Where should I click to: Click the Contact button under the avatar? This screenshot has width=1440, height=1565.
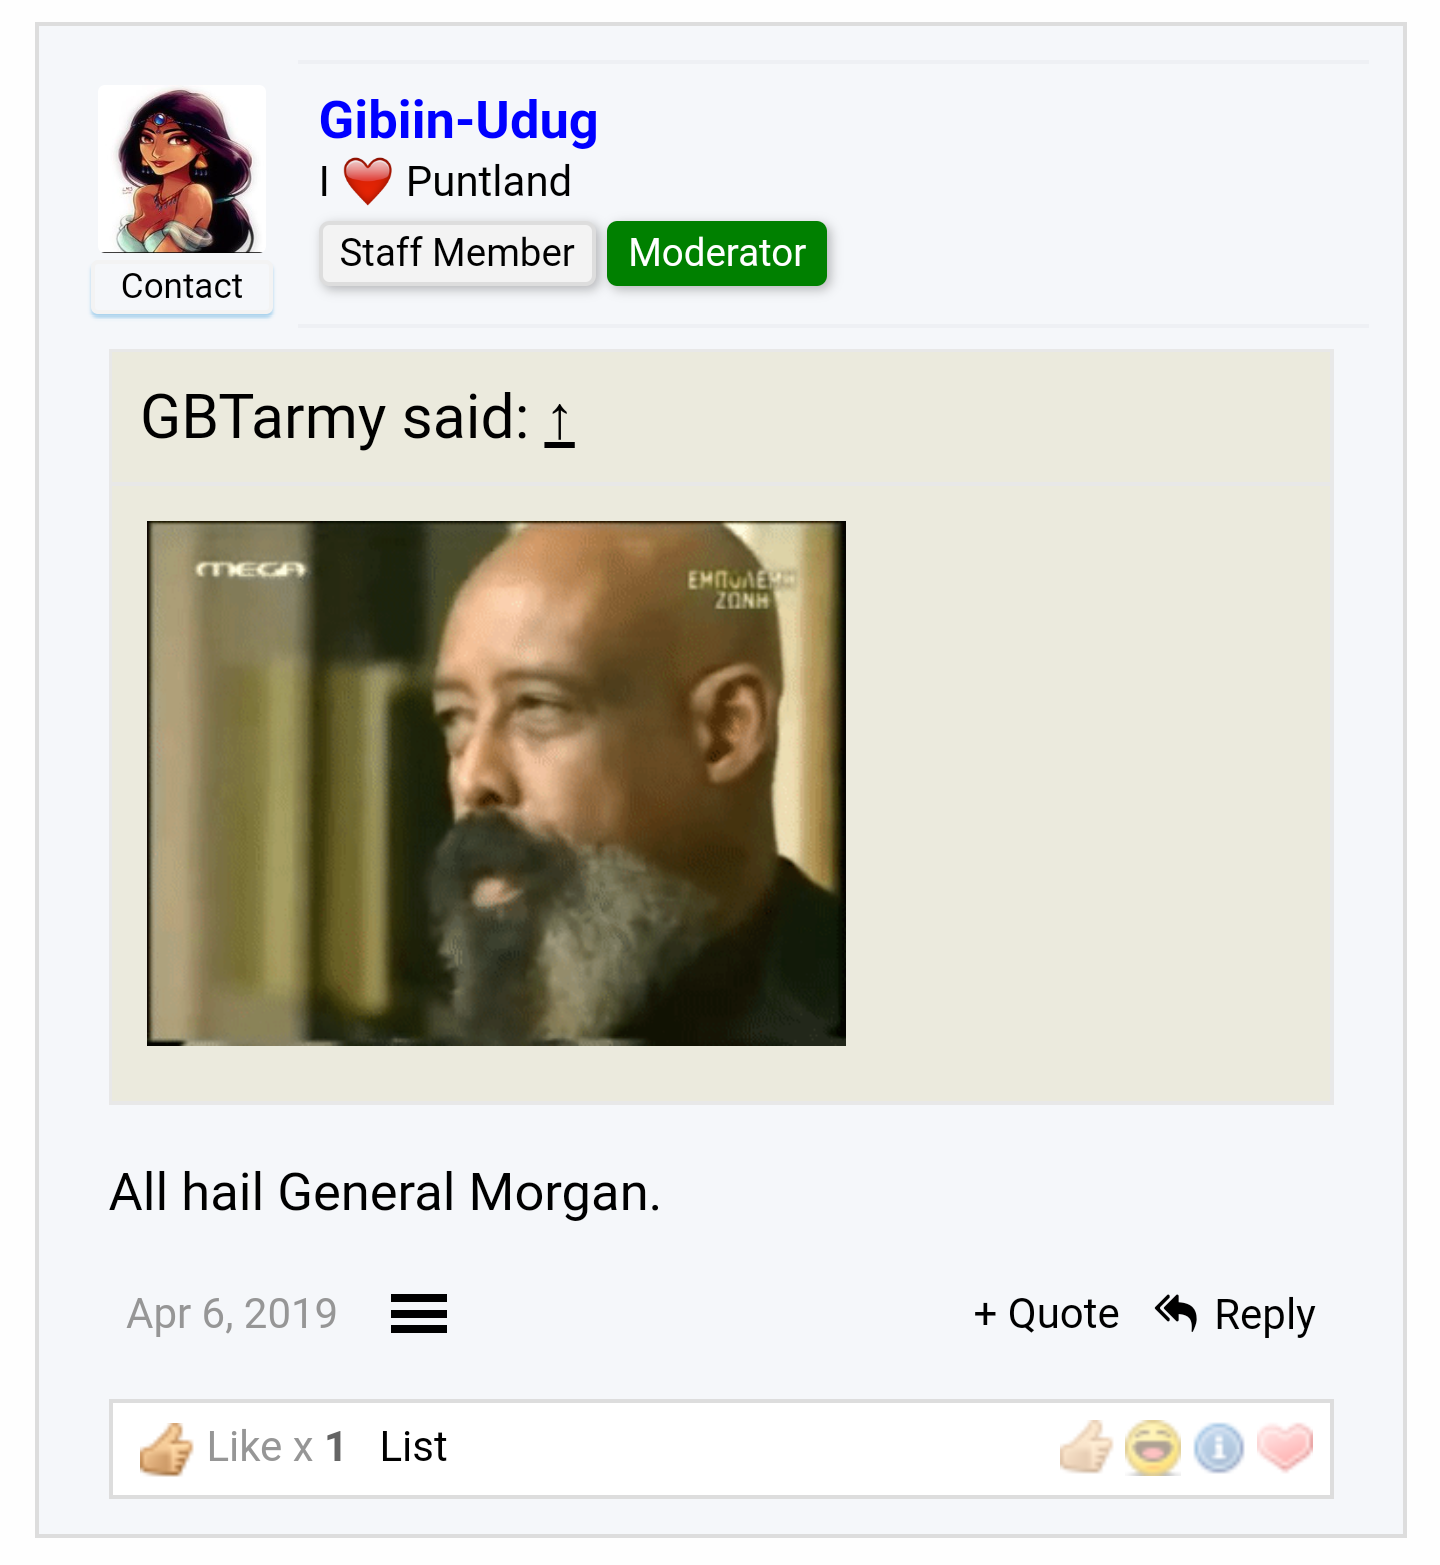(x=182, y=287)
